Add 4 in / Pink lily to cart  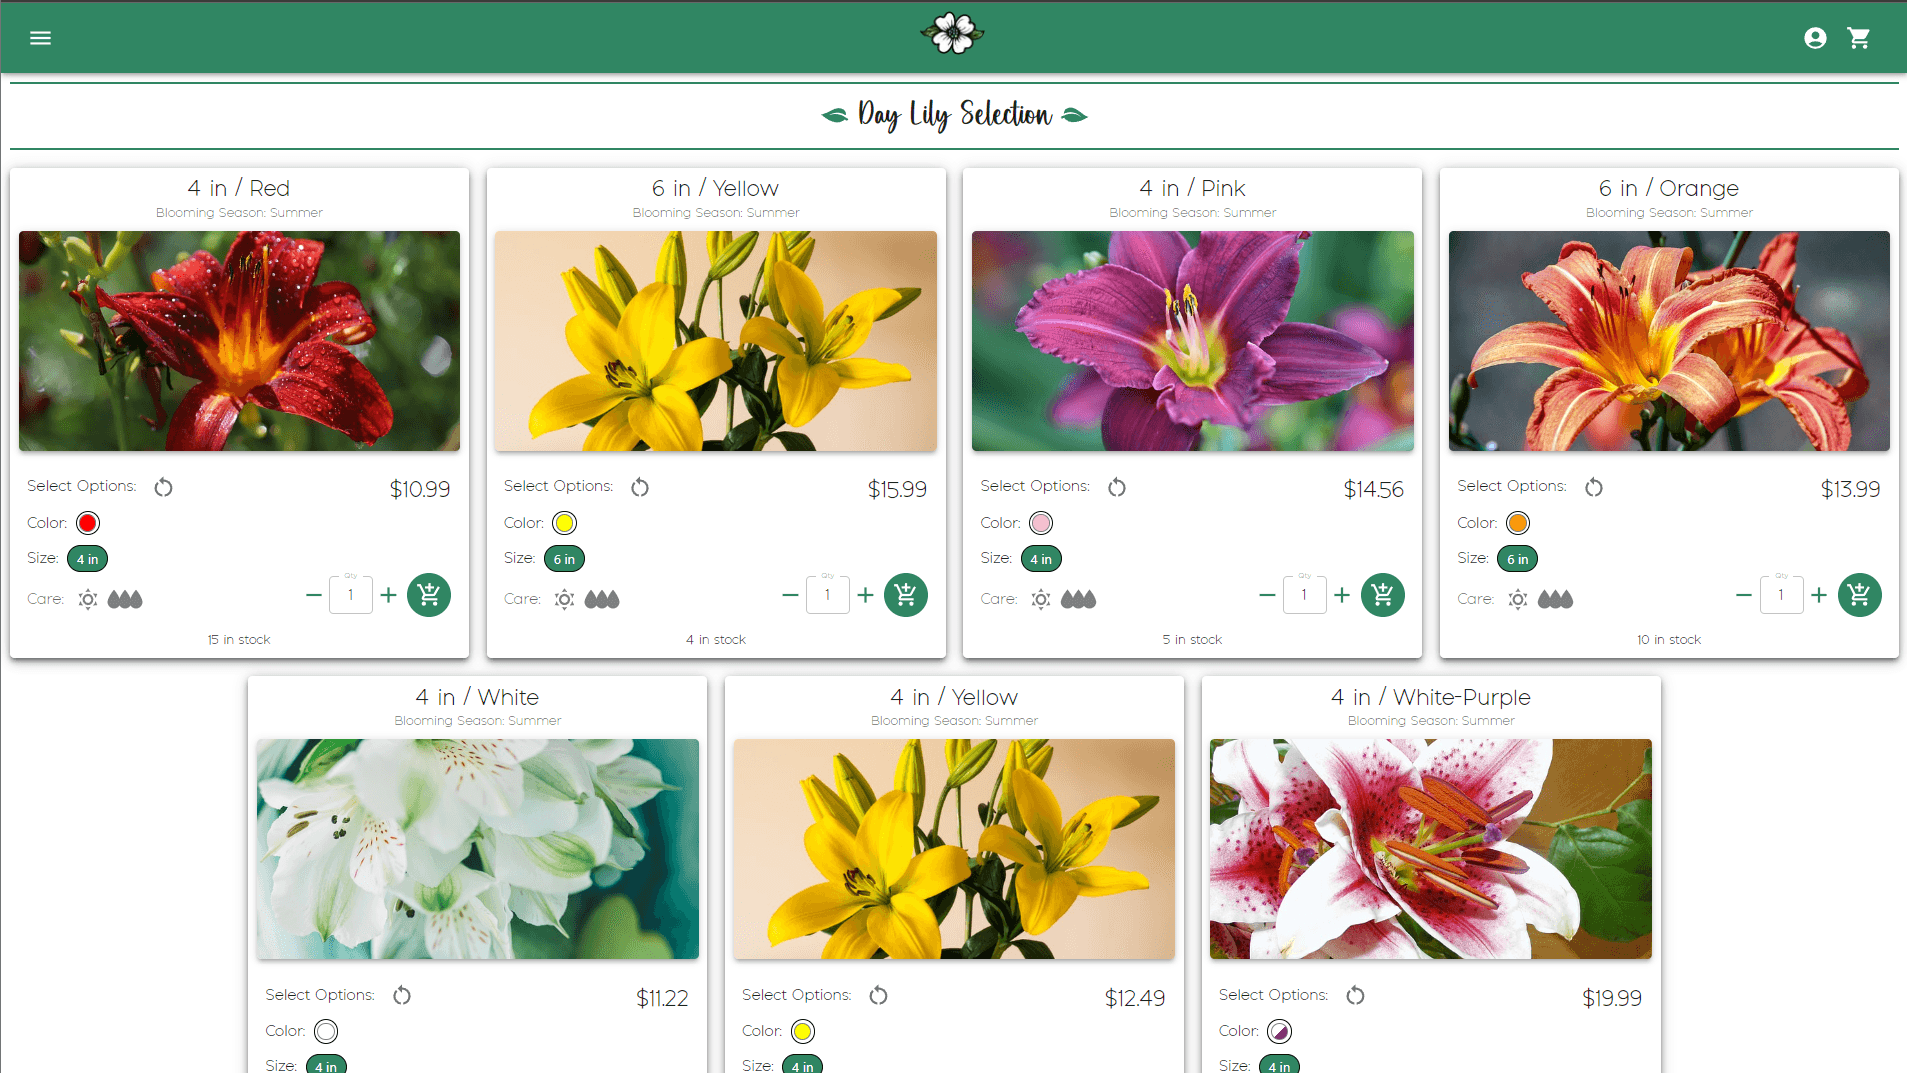coord(1383,595)
